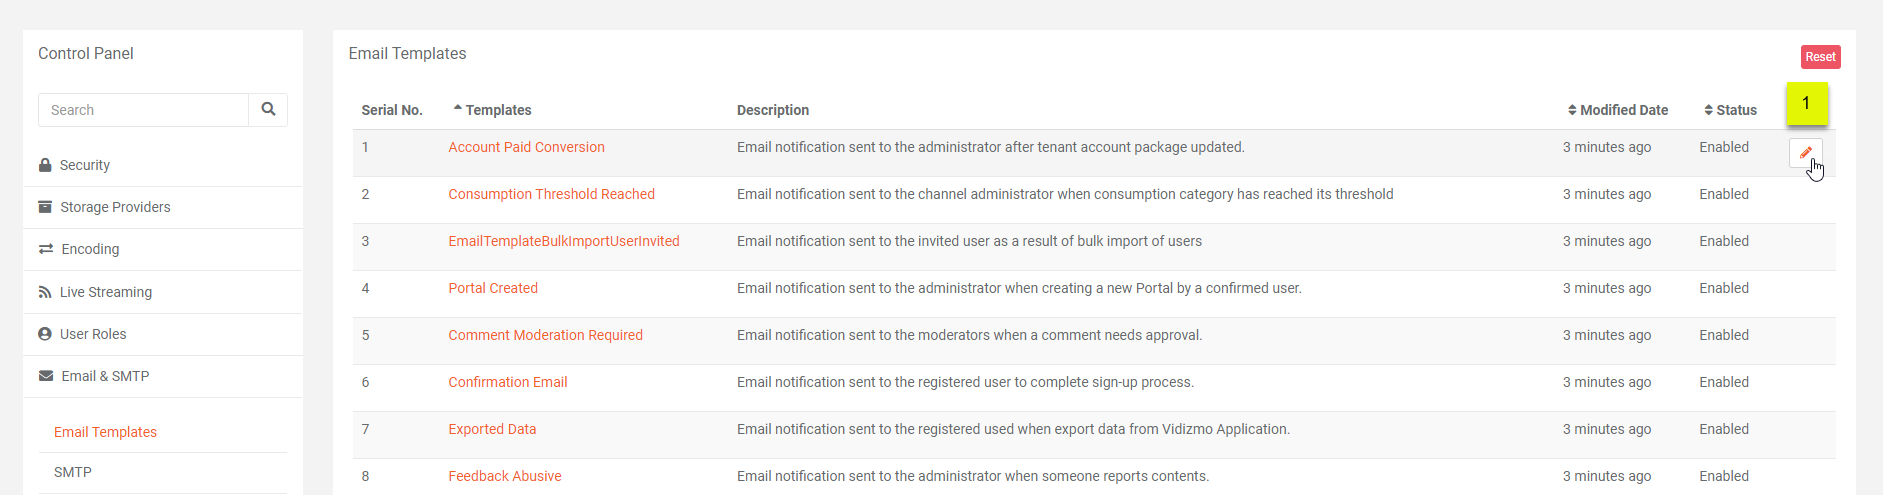This screenshot has width=1884, height=495.
Task: Click the search magnifier icon button
Action: pos(268,109)
